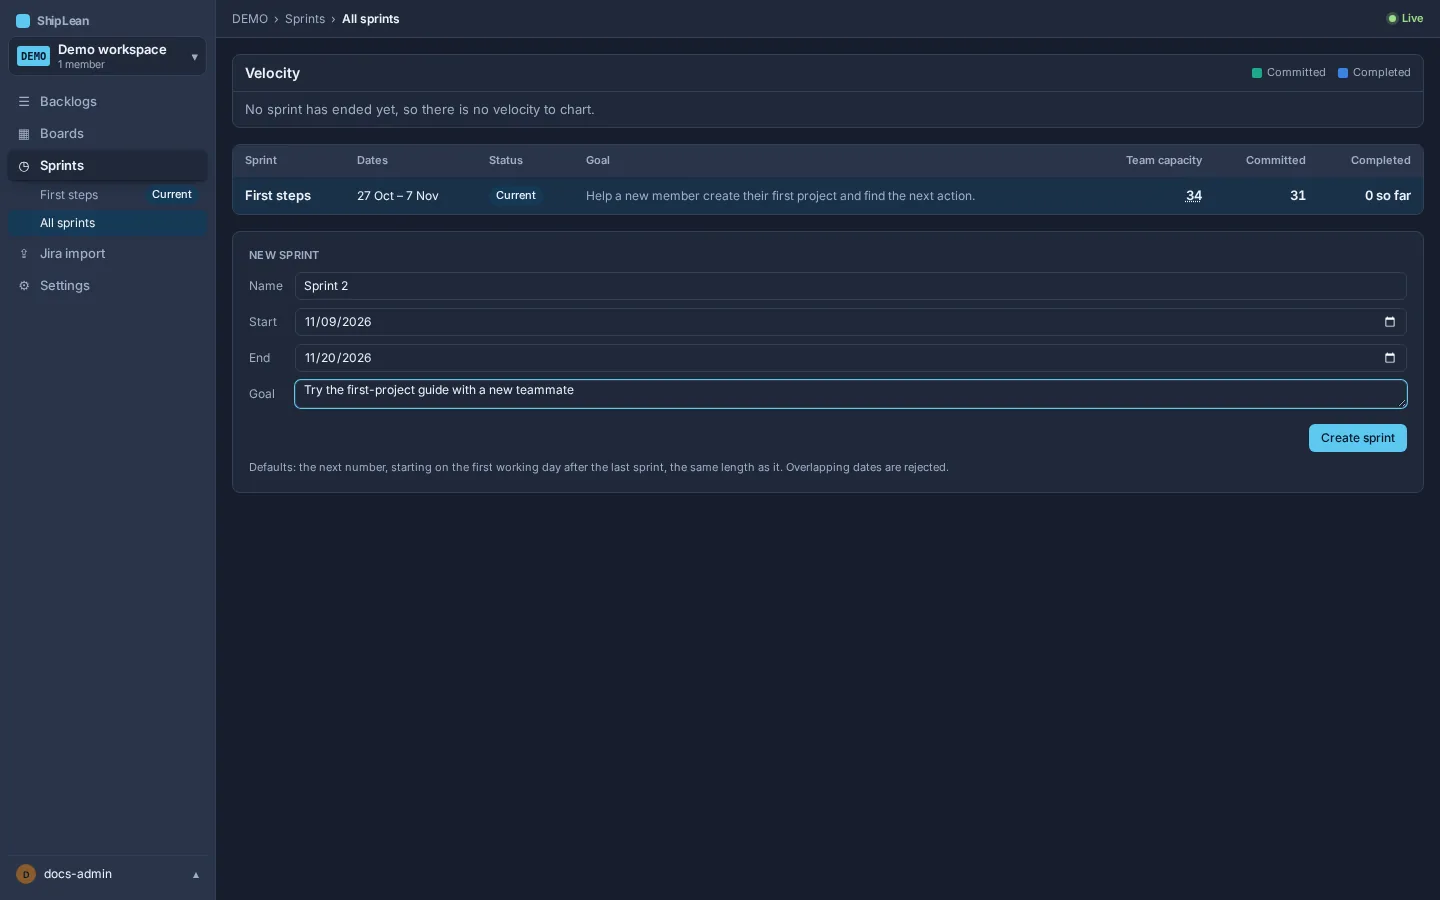Click the Team capacity column header
This screenshot has height=900, width=1440.
(1164, 160)
